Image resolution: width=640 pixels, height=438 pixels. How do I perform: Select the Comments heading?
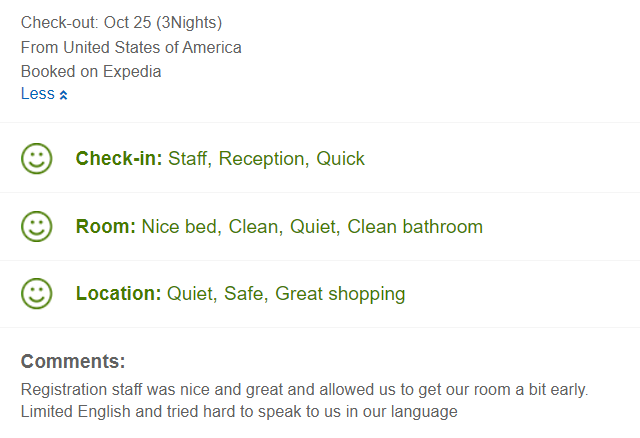(73, 361)
